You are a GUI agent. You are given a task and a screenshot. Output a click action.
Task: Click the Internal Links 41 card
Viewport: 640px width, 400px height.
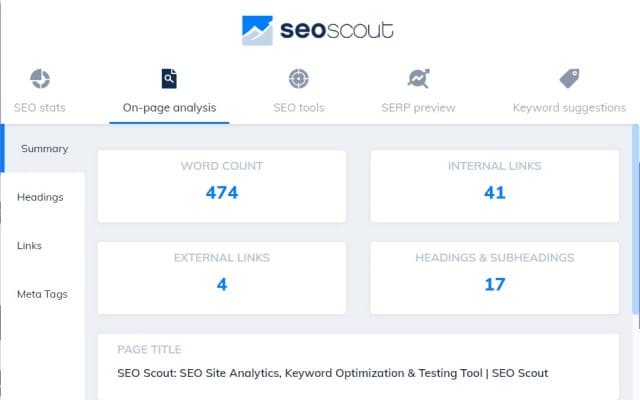(495, 187)
